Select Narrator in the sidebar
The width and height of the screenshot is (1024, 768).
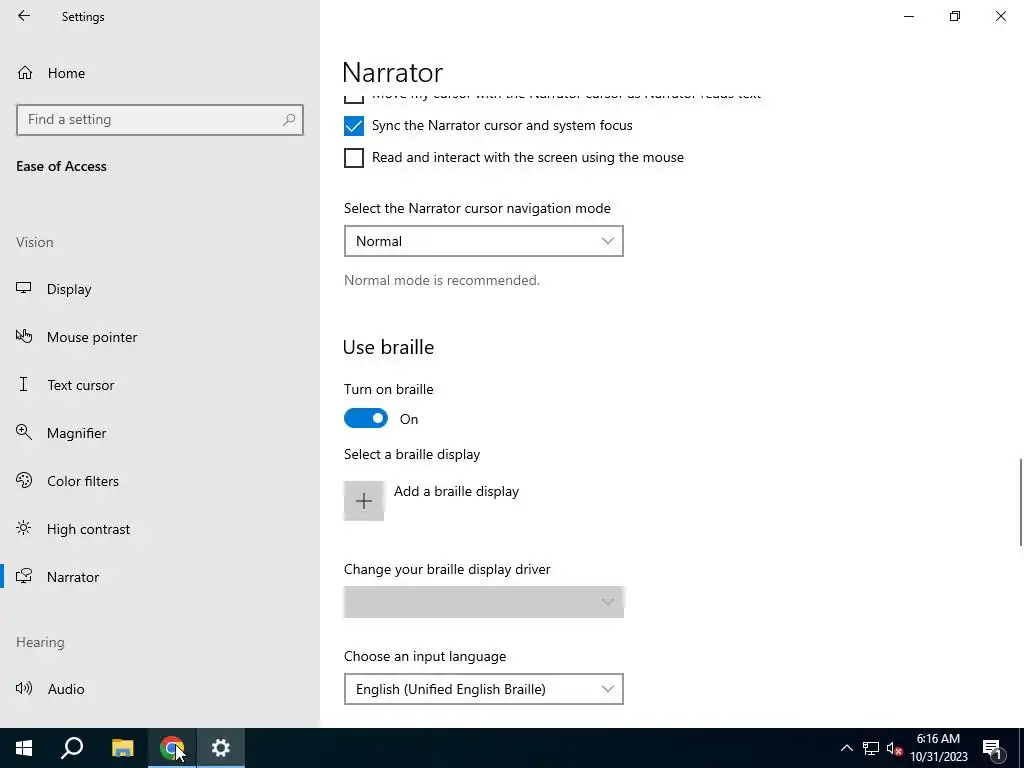[x=73, y=577]
